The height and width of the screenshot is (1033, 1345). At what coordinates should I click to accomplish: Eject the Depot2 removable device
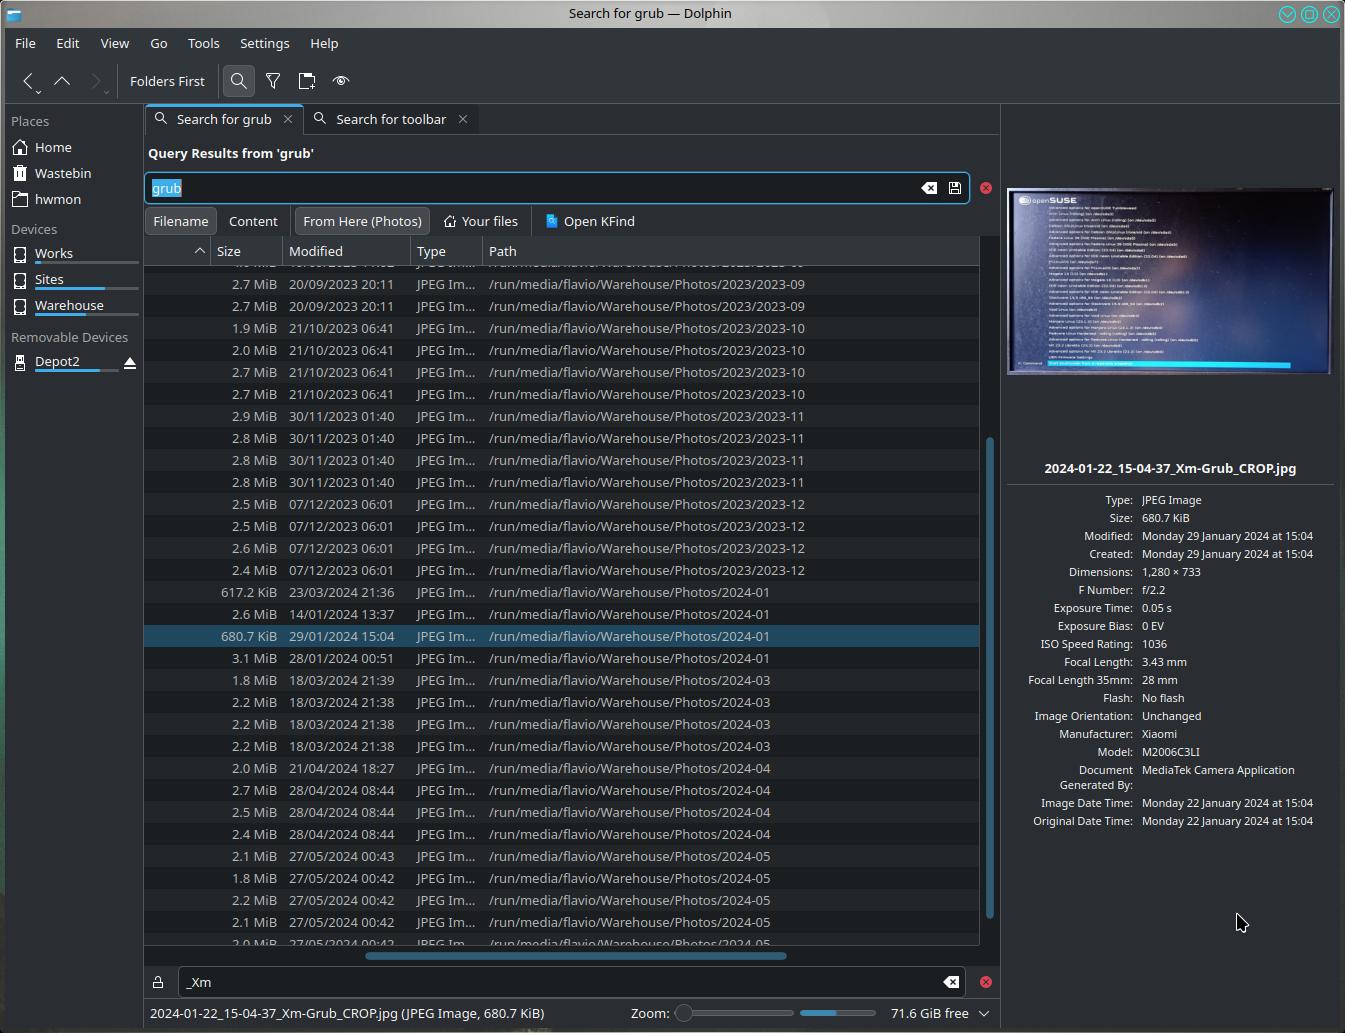(x=129, y=362)
